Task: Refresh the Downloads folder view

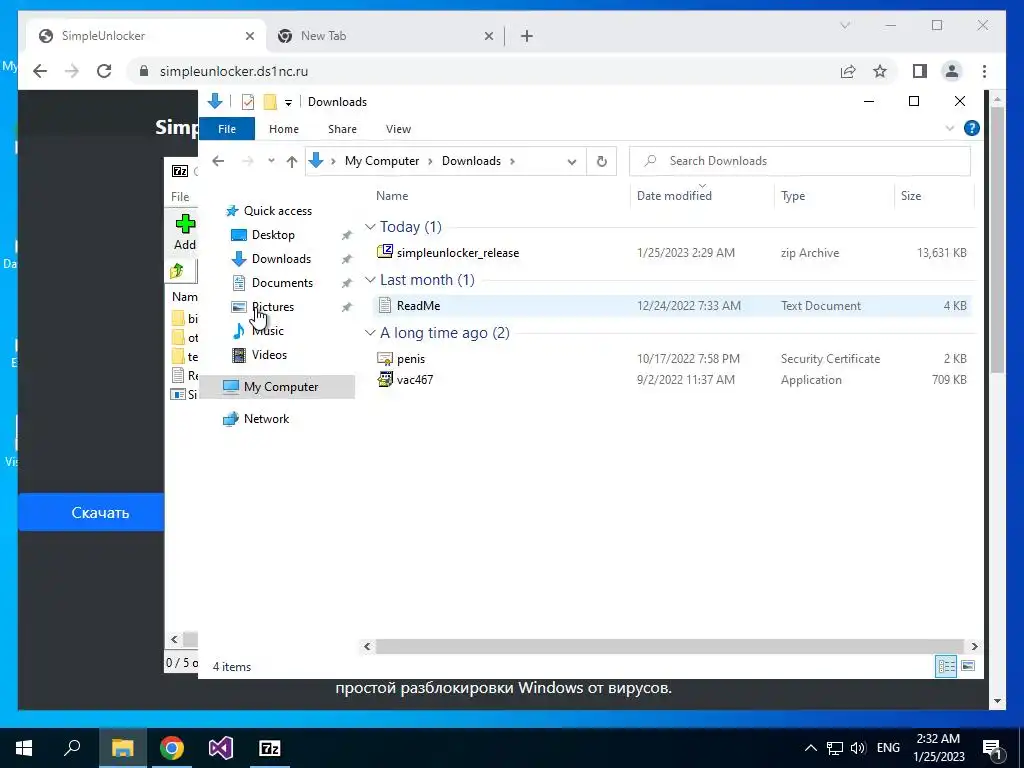Action: [601, 161]
